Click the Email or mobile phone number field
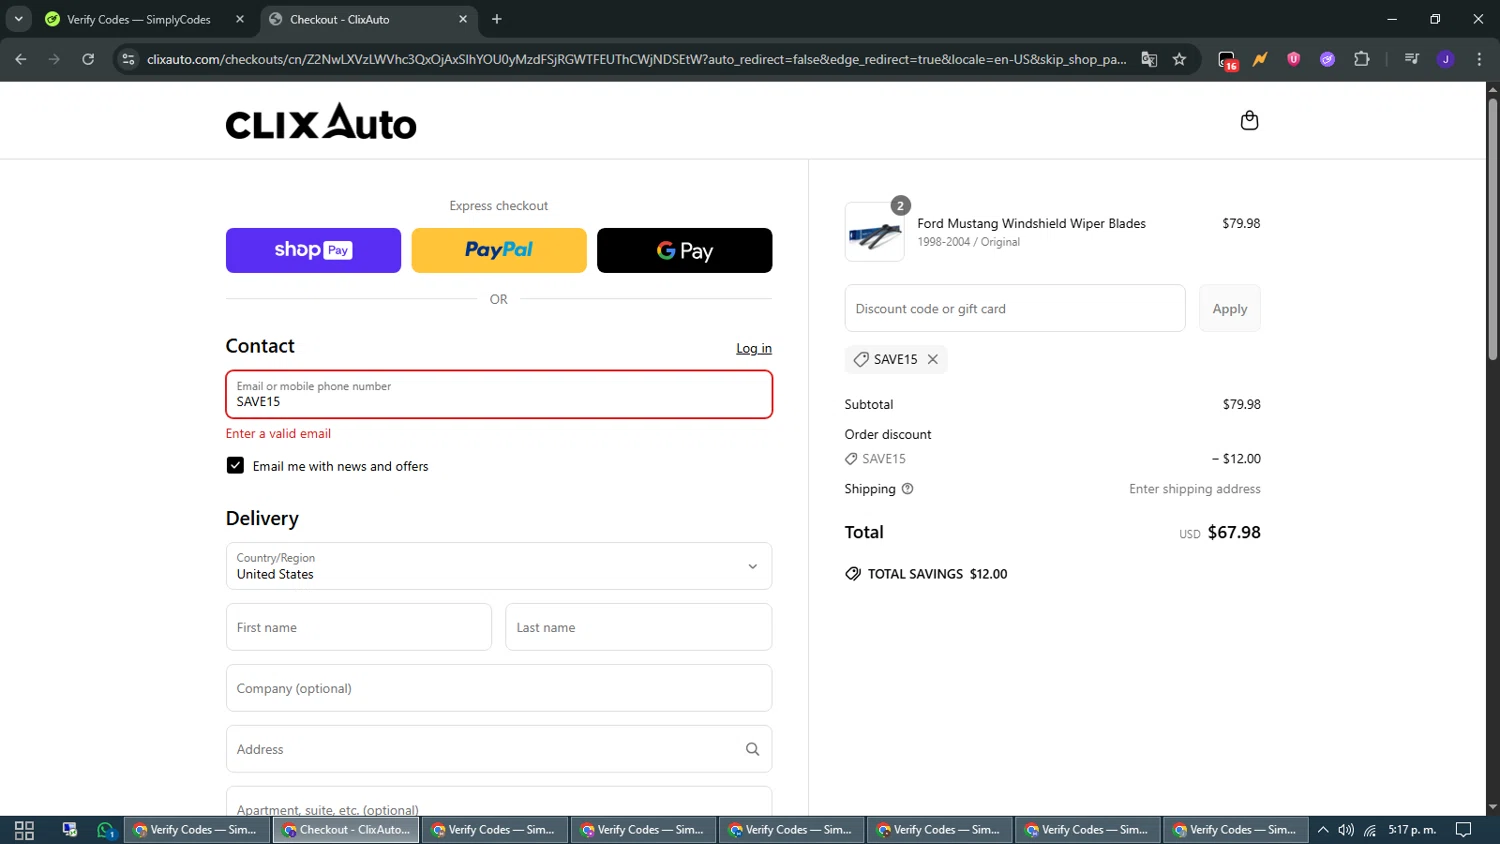The image size is (1500, 844). [499, 394]
